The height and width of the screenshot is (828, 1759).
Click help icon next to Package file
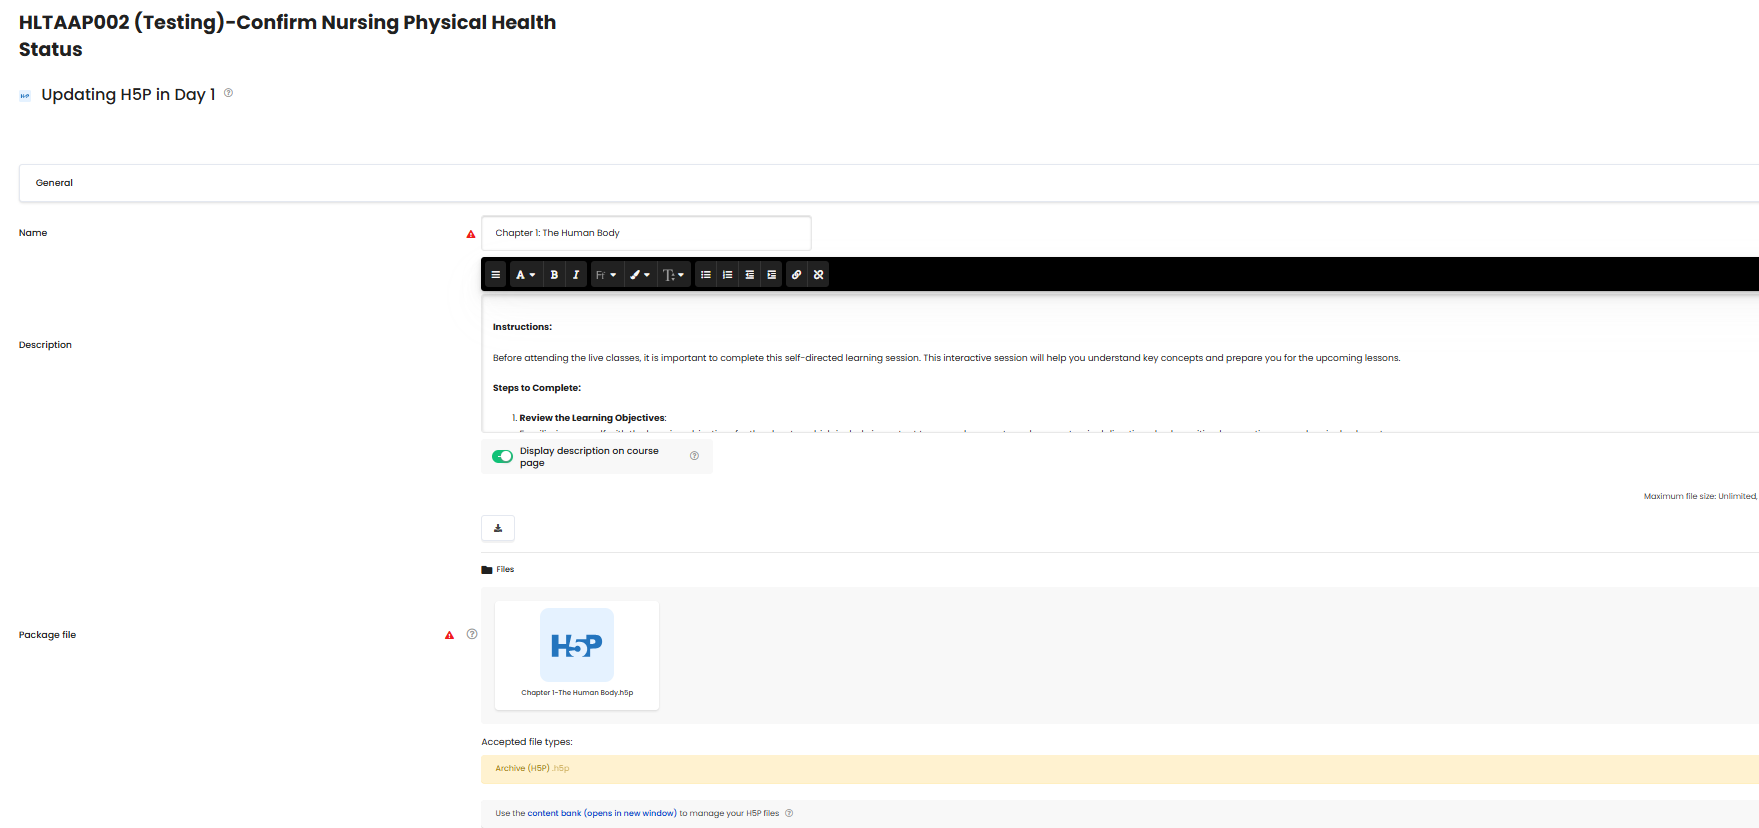(x=472, y=634)
